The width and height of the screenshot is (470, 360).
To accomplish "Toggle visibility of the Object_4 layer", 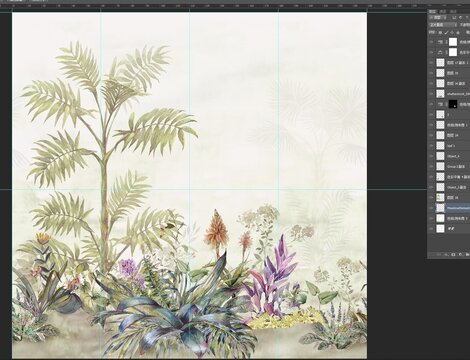I will (x=432, y=156).
